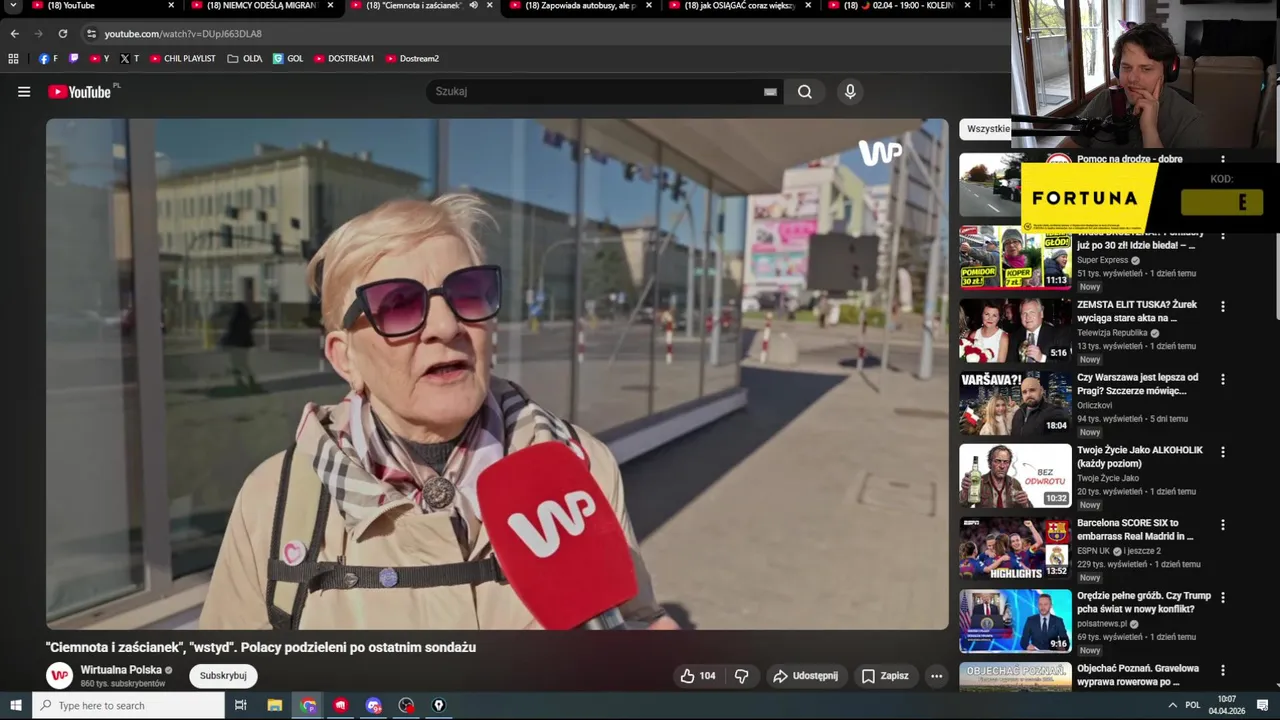Click the main video player frame

497,374
